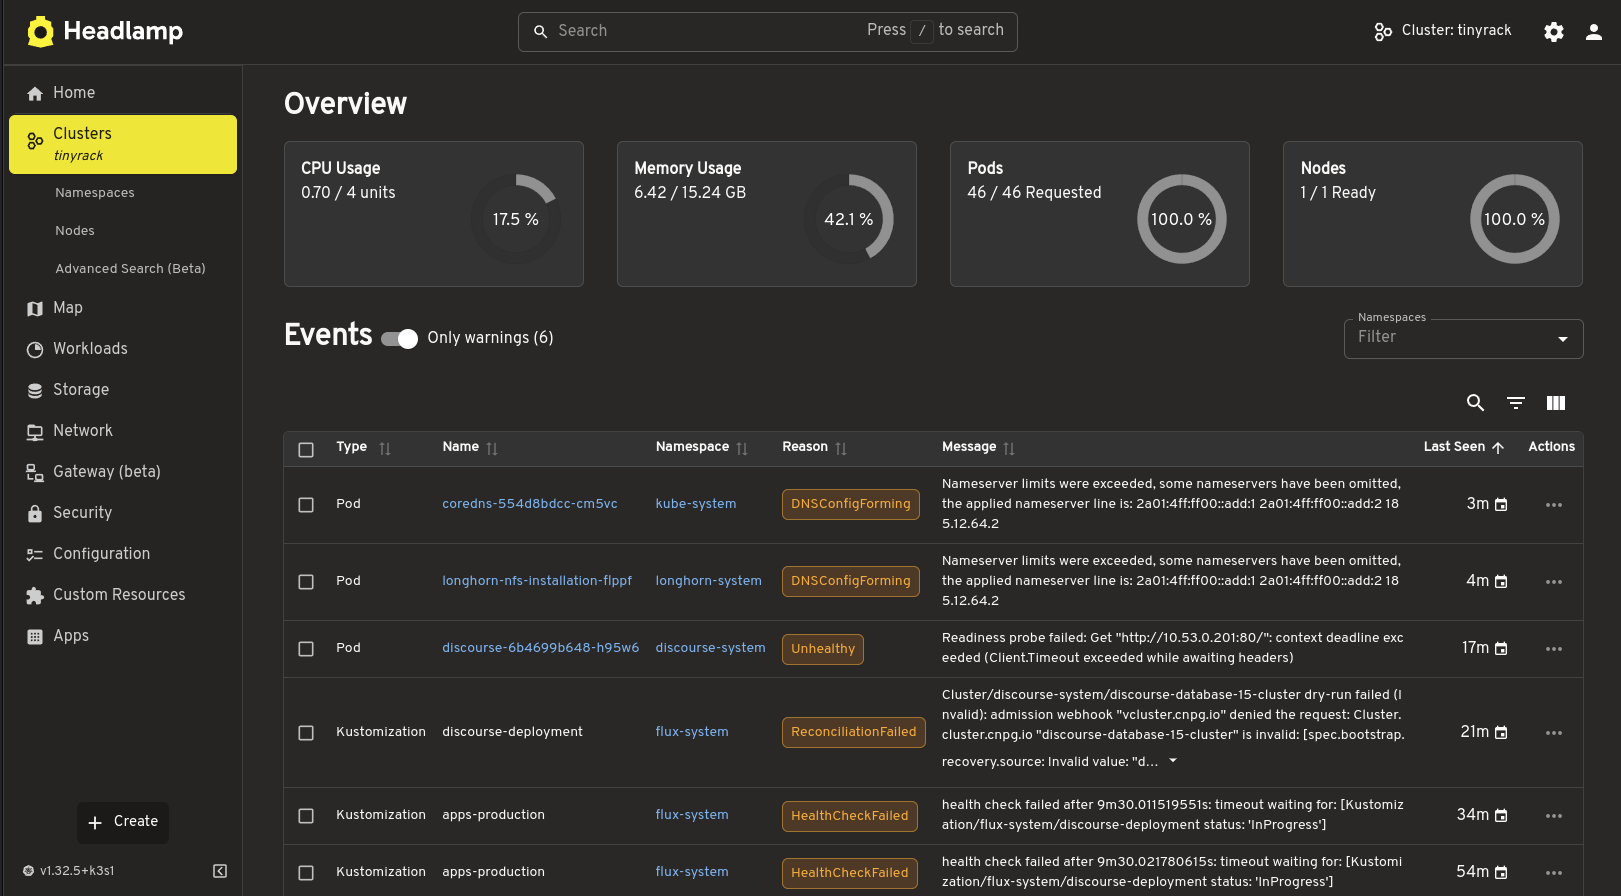The width and height of the screenshot is (1621, 896).
Task: Open the Clusters tinyrack menu item
Action: coord(123,144)
